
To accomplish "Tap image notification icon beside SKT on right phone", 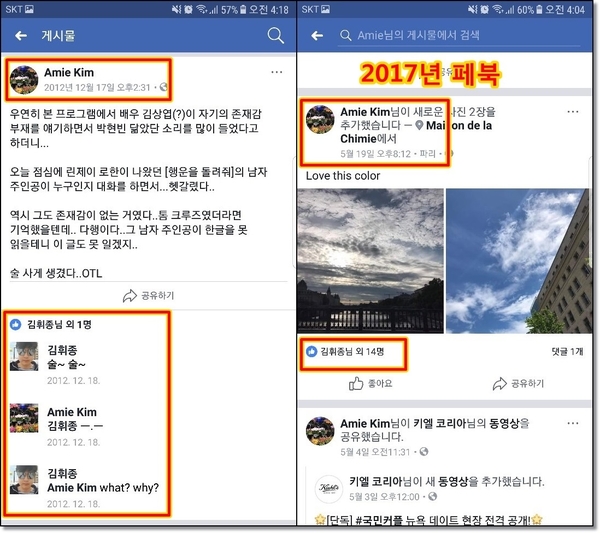I will 325,9.
